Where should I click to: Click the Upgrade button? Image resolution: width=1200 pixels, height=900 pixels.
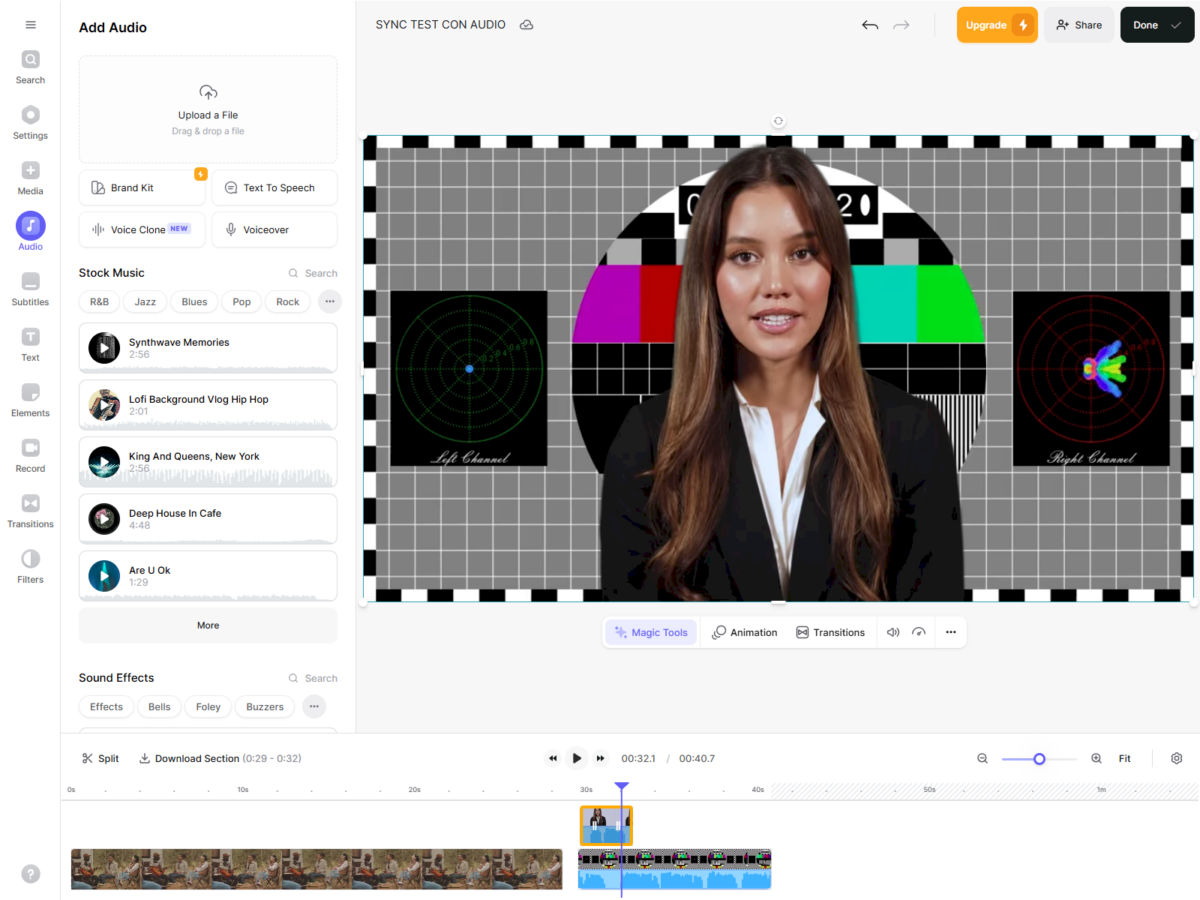[x=997, y=25]
